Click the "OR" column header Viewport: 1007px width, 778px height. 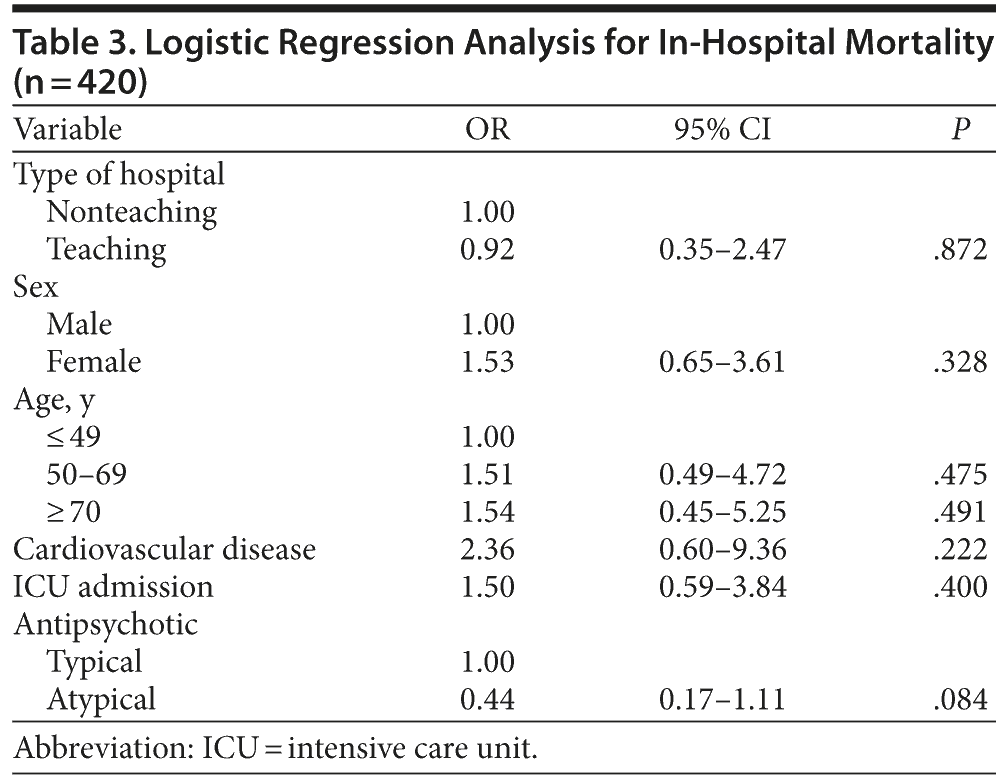(487, 130)
